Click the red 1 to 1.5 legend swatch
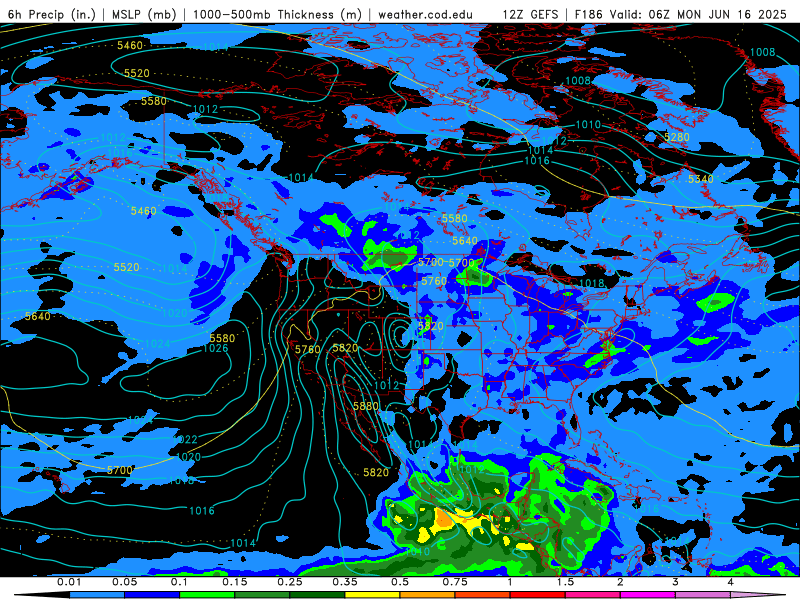The image size is (800, 600). [538, 595]
